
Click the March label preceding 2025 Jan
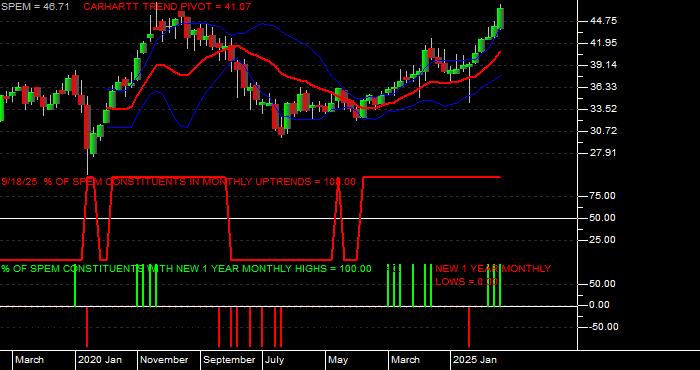(406, 360)
